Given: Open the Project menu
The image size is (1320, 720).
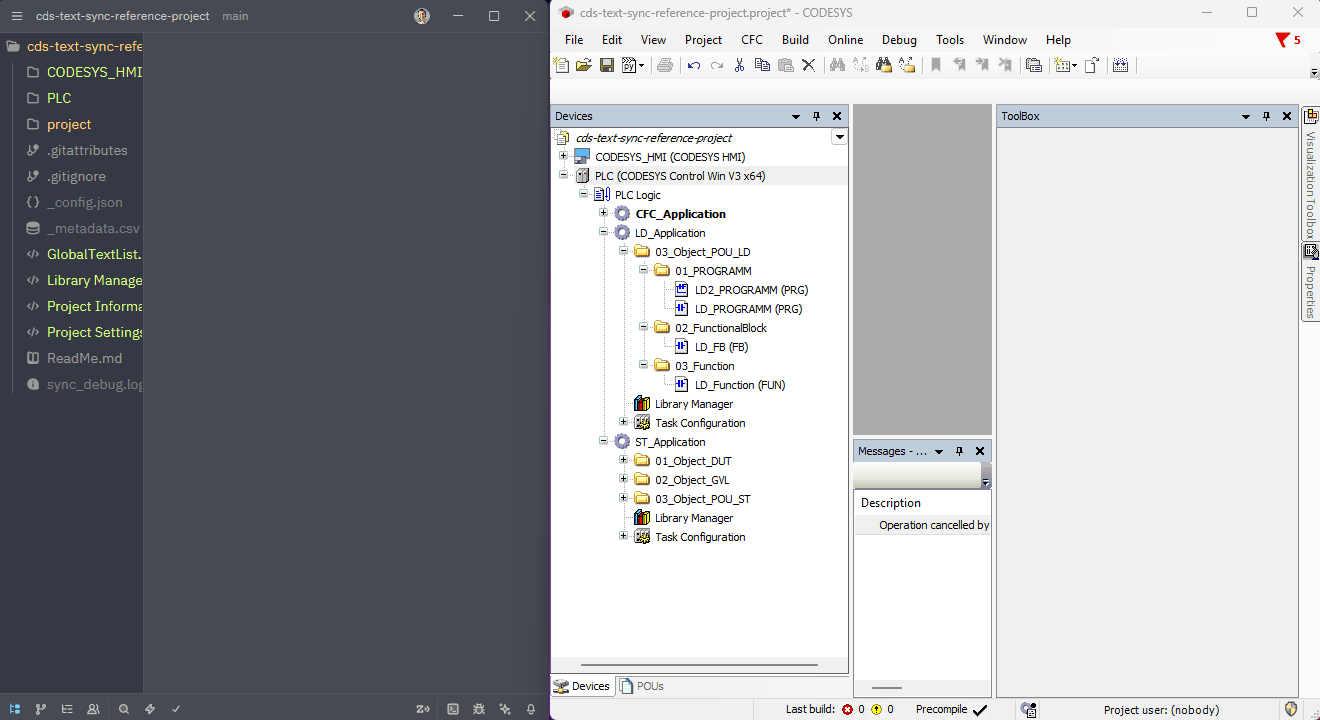Looking at the screenshot, I should [x=703, y=40].
